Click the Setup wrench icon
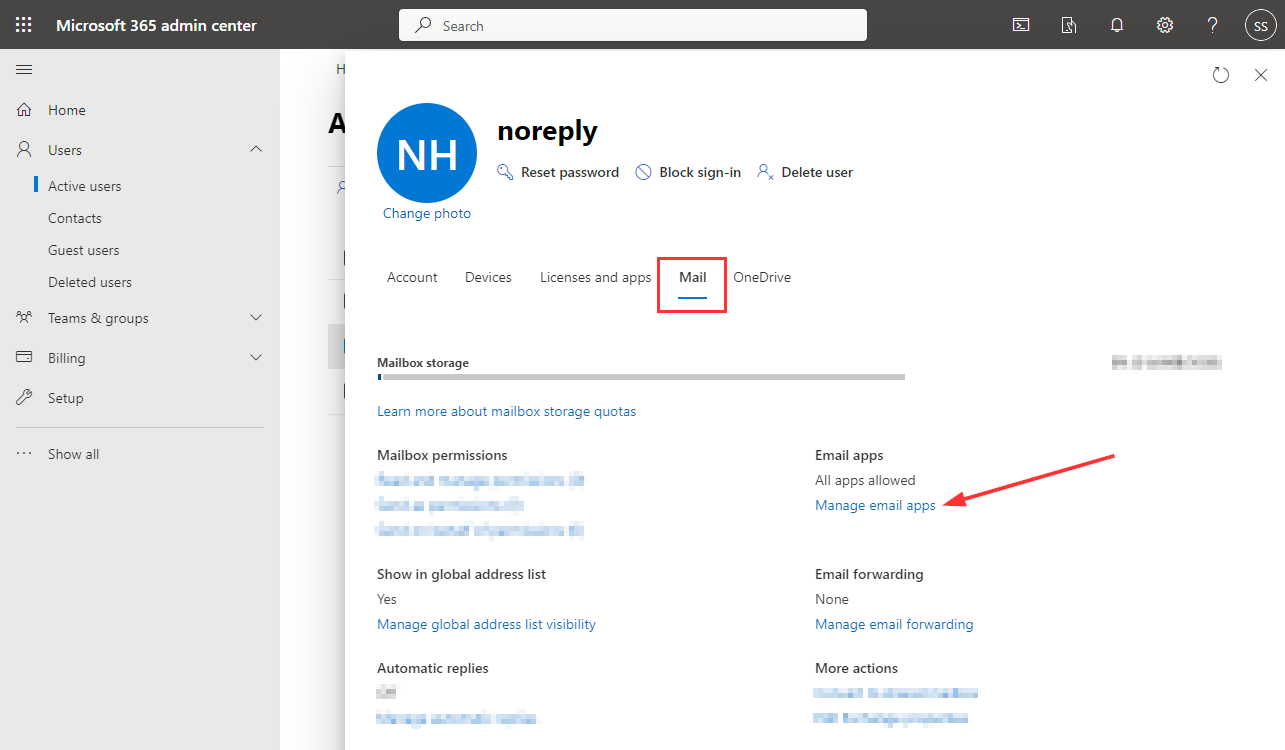Screen dimensions: 1285x750 point(25,398)
